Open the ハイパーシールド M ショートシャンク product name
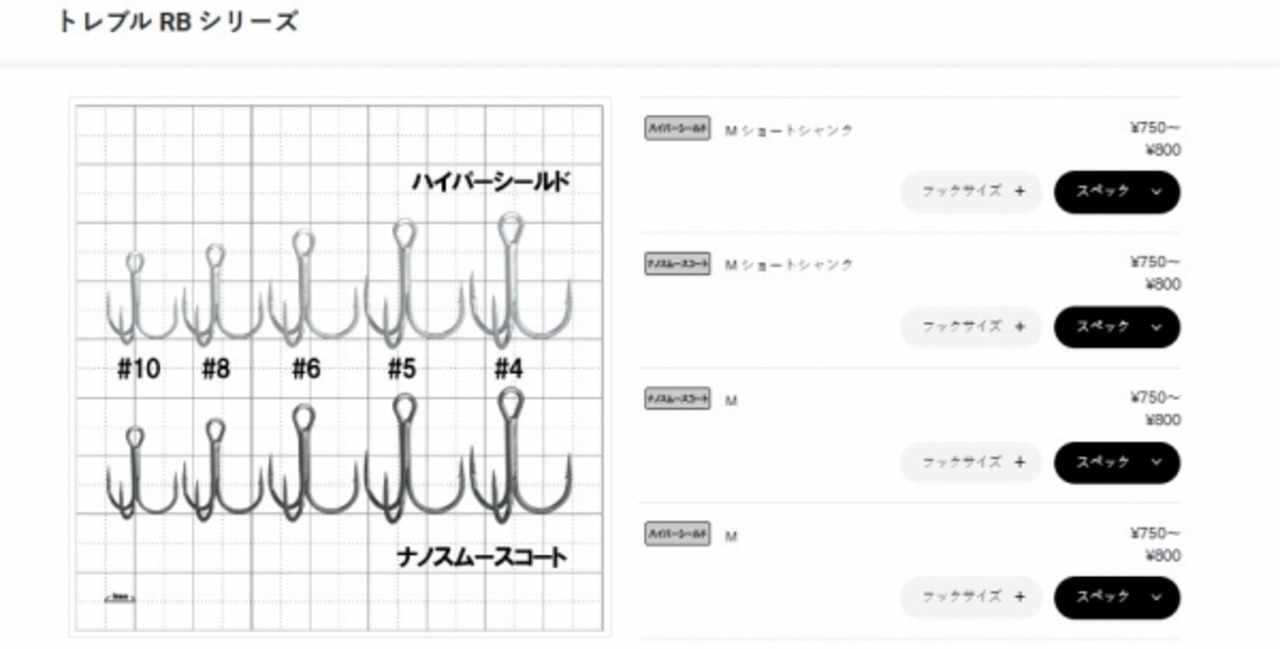 click(789, 130)
